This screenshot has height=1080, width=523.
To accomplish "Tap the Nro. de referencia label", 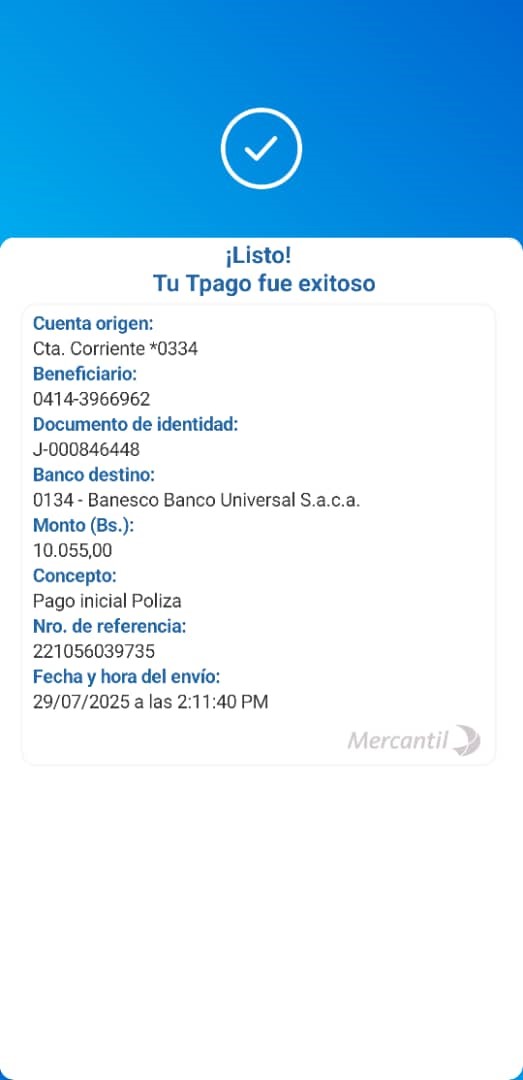I will [x=110, y=626].
